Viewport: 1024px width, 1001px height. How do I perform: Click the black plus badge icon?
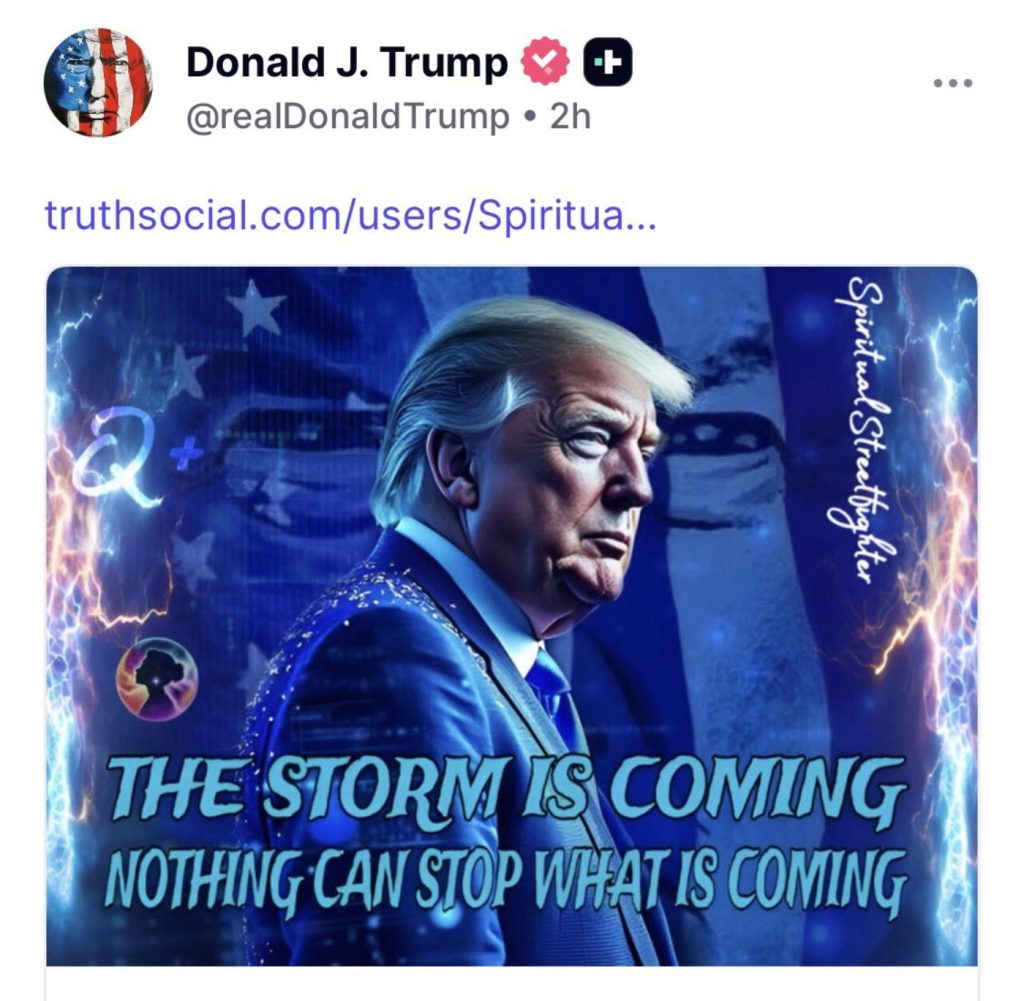(x=607, y=62)
